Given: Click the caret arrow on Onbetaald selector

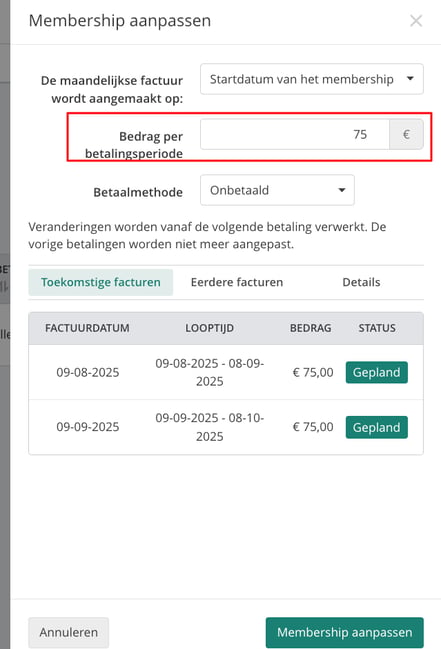Looking at the screenshot, I should click(342, 190).
